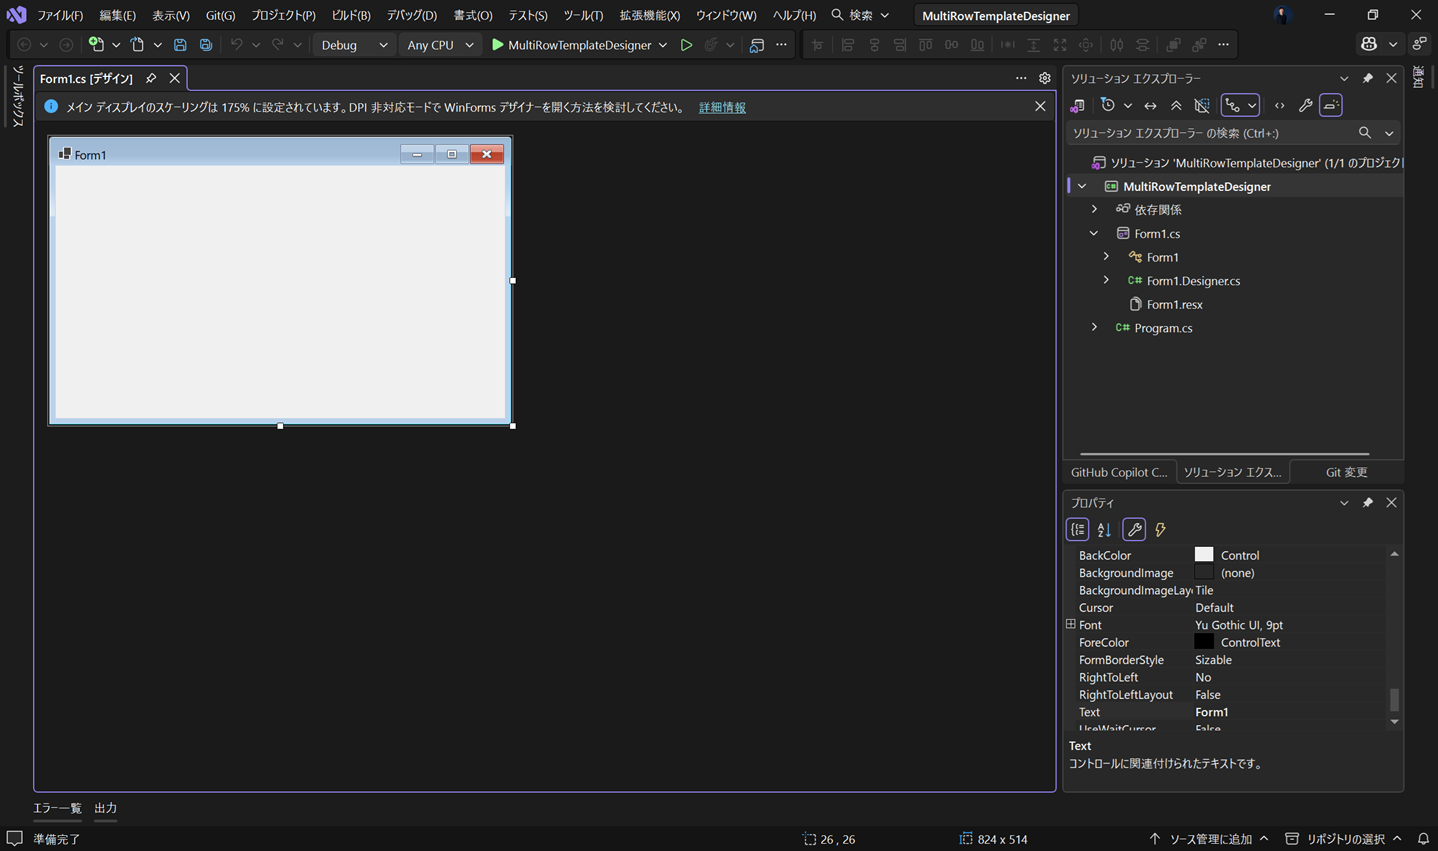Click the green Start debugging play icon
The image size is (1438, 851).
(497, 45)
